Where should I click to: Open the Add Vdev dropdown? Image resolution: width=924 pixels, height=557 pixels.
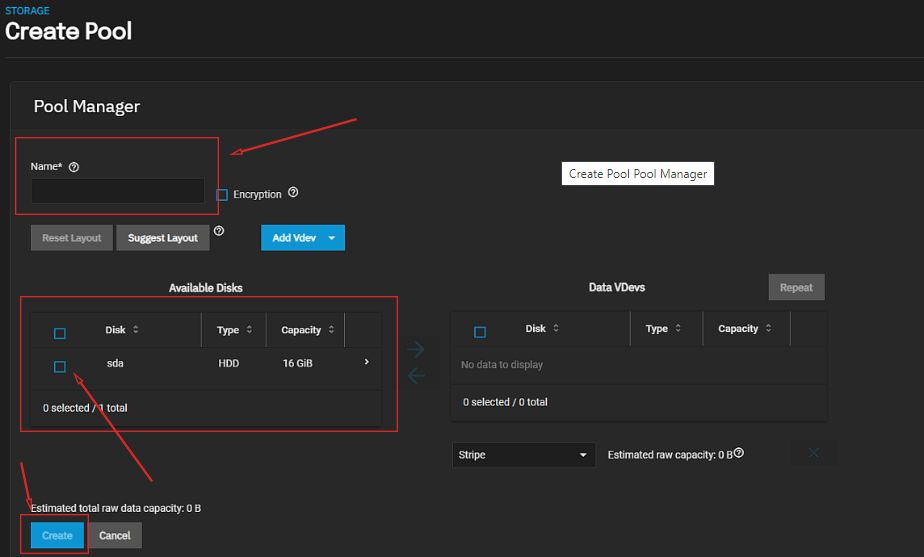click(302, 238)
